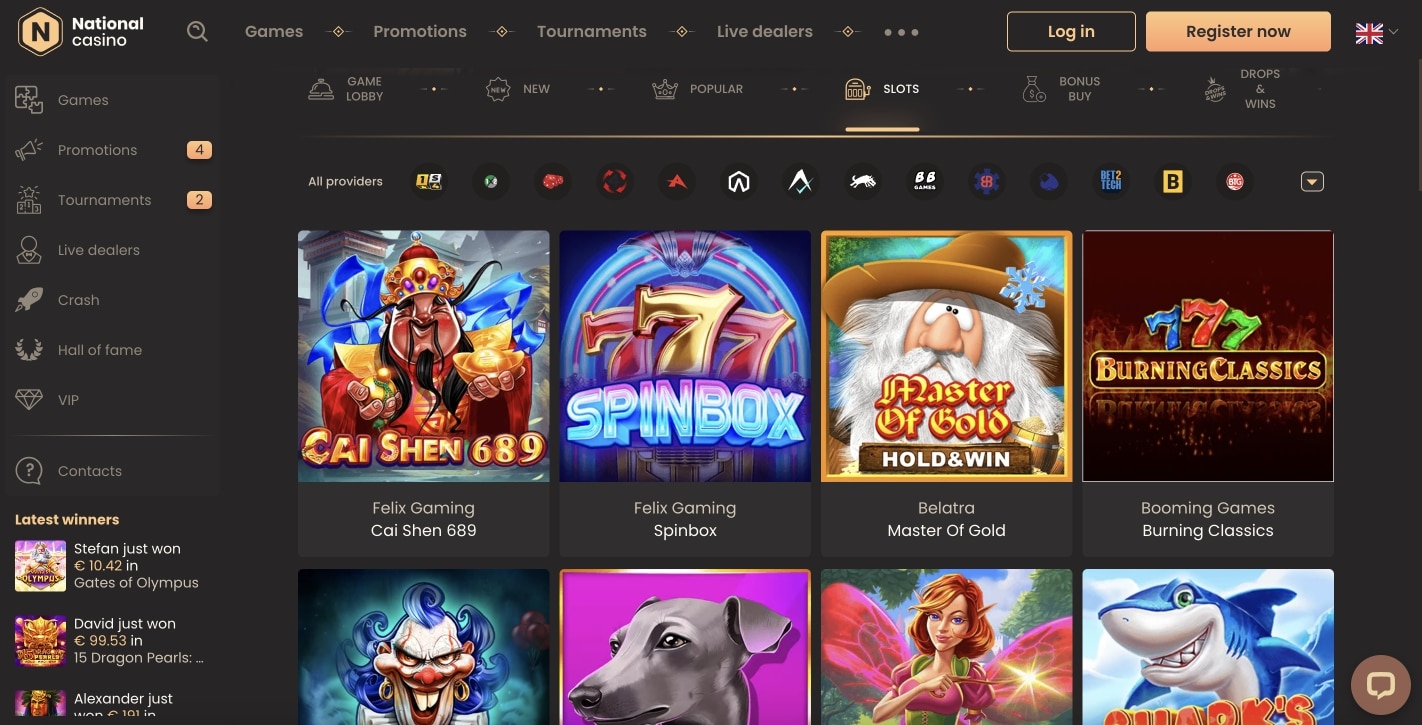
Task: Open the Cai Shen 689 game thumbnail
Action: [x=423, y=357]
